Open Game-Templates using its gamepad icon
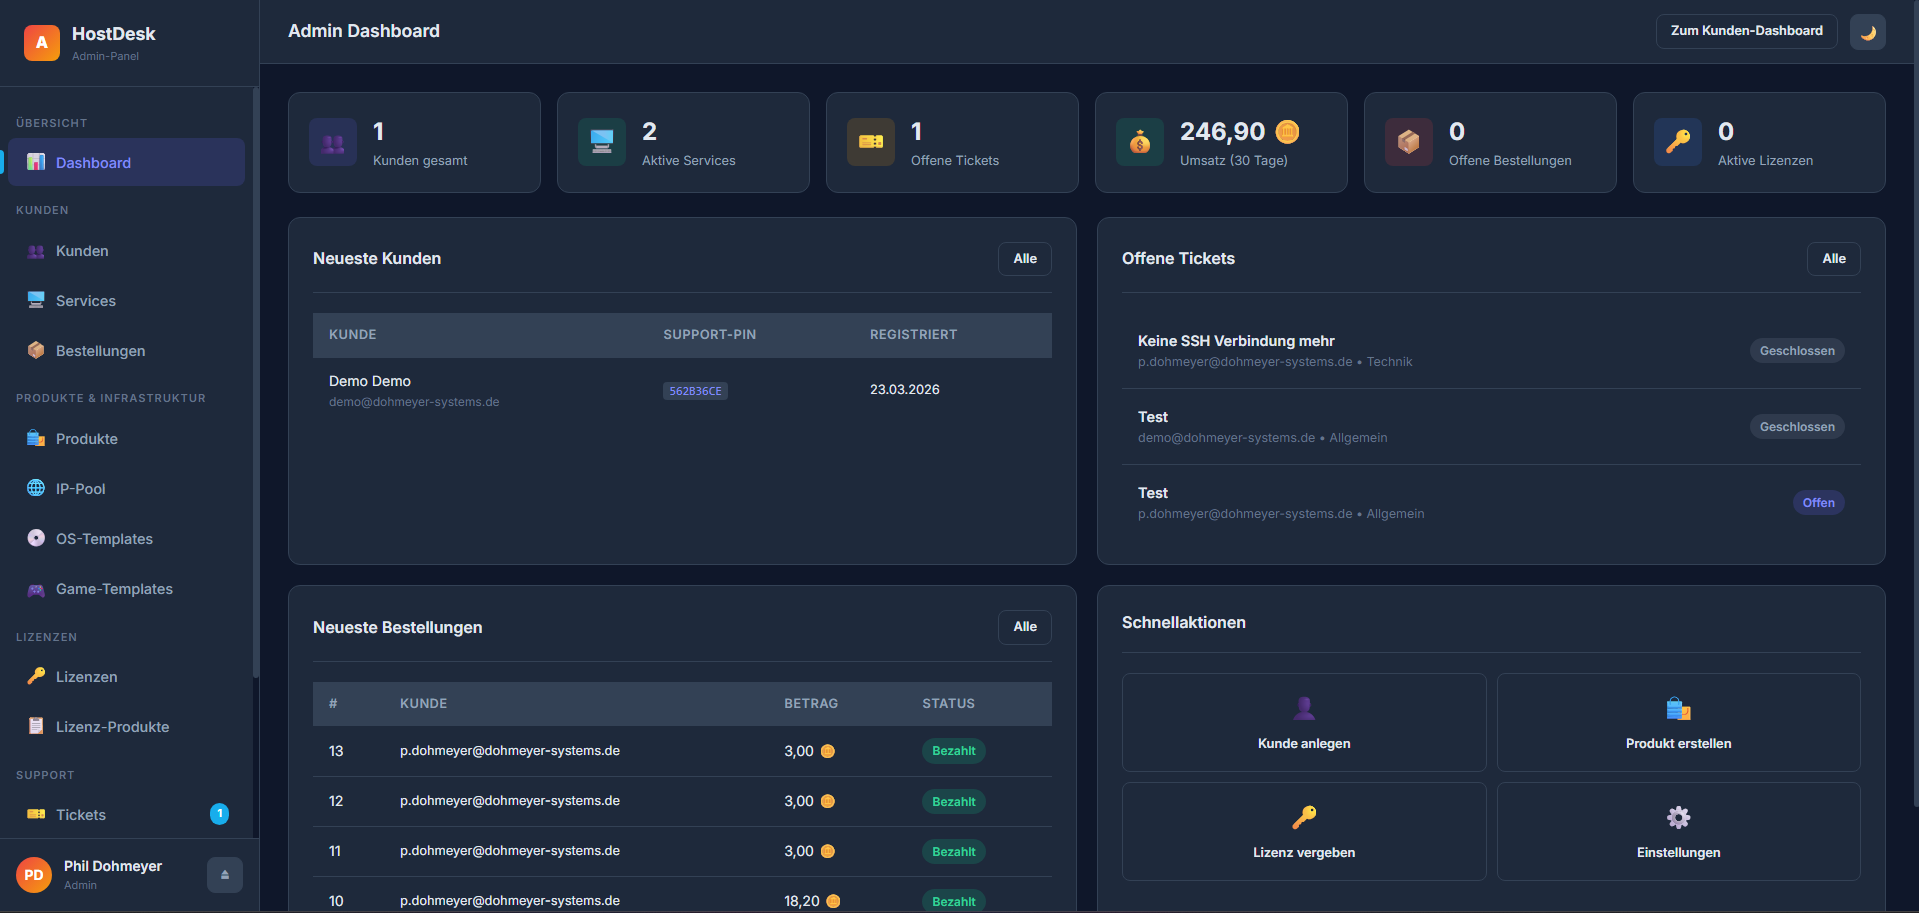Image resolution: width=1919 pixels, height=913 pixels. click(x=36, y=589)
